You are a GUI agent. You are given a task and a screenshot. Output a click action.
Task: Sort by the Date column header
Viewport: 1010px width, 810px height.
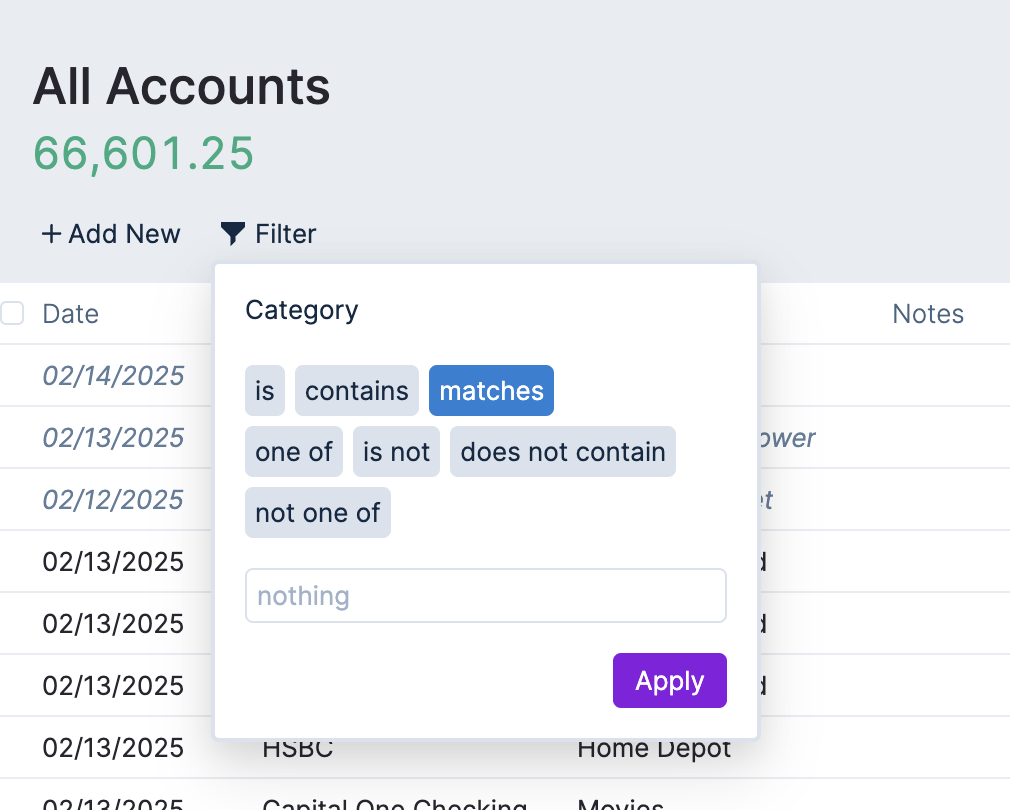click(71, 314)
